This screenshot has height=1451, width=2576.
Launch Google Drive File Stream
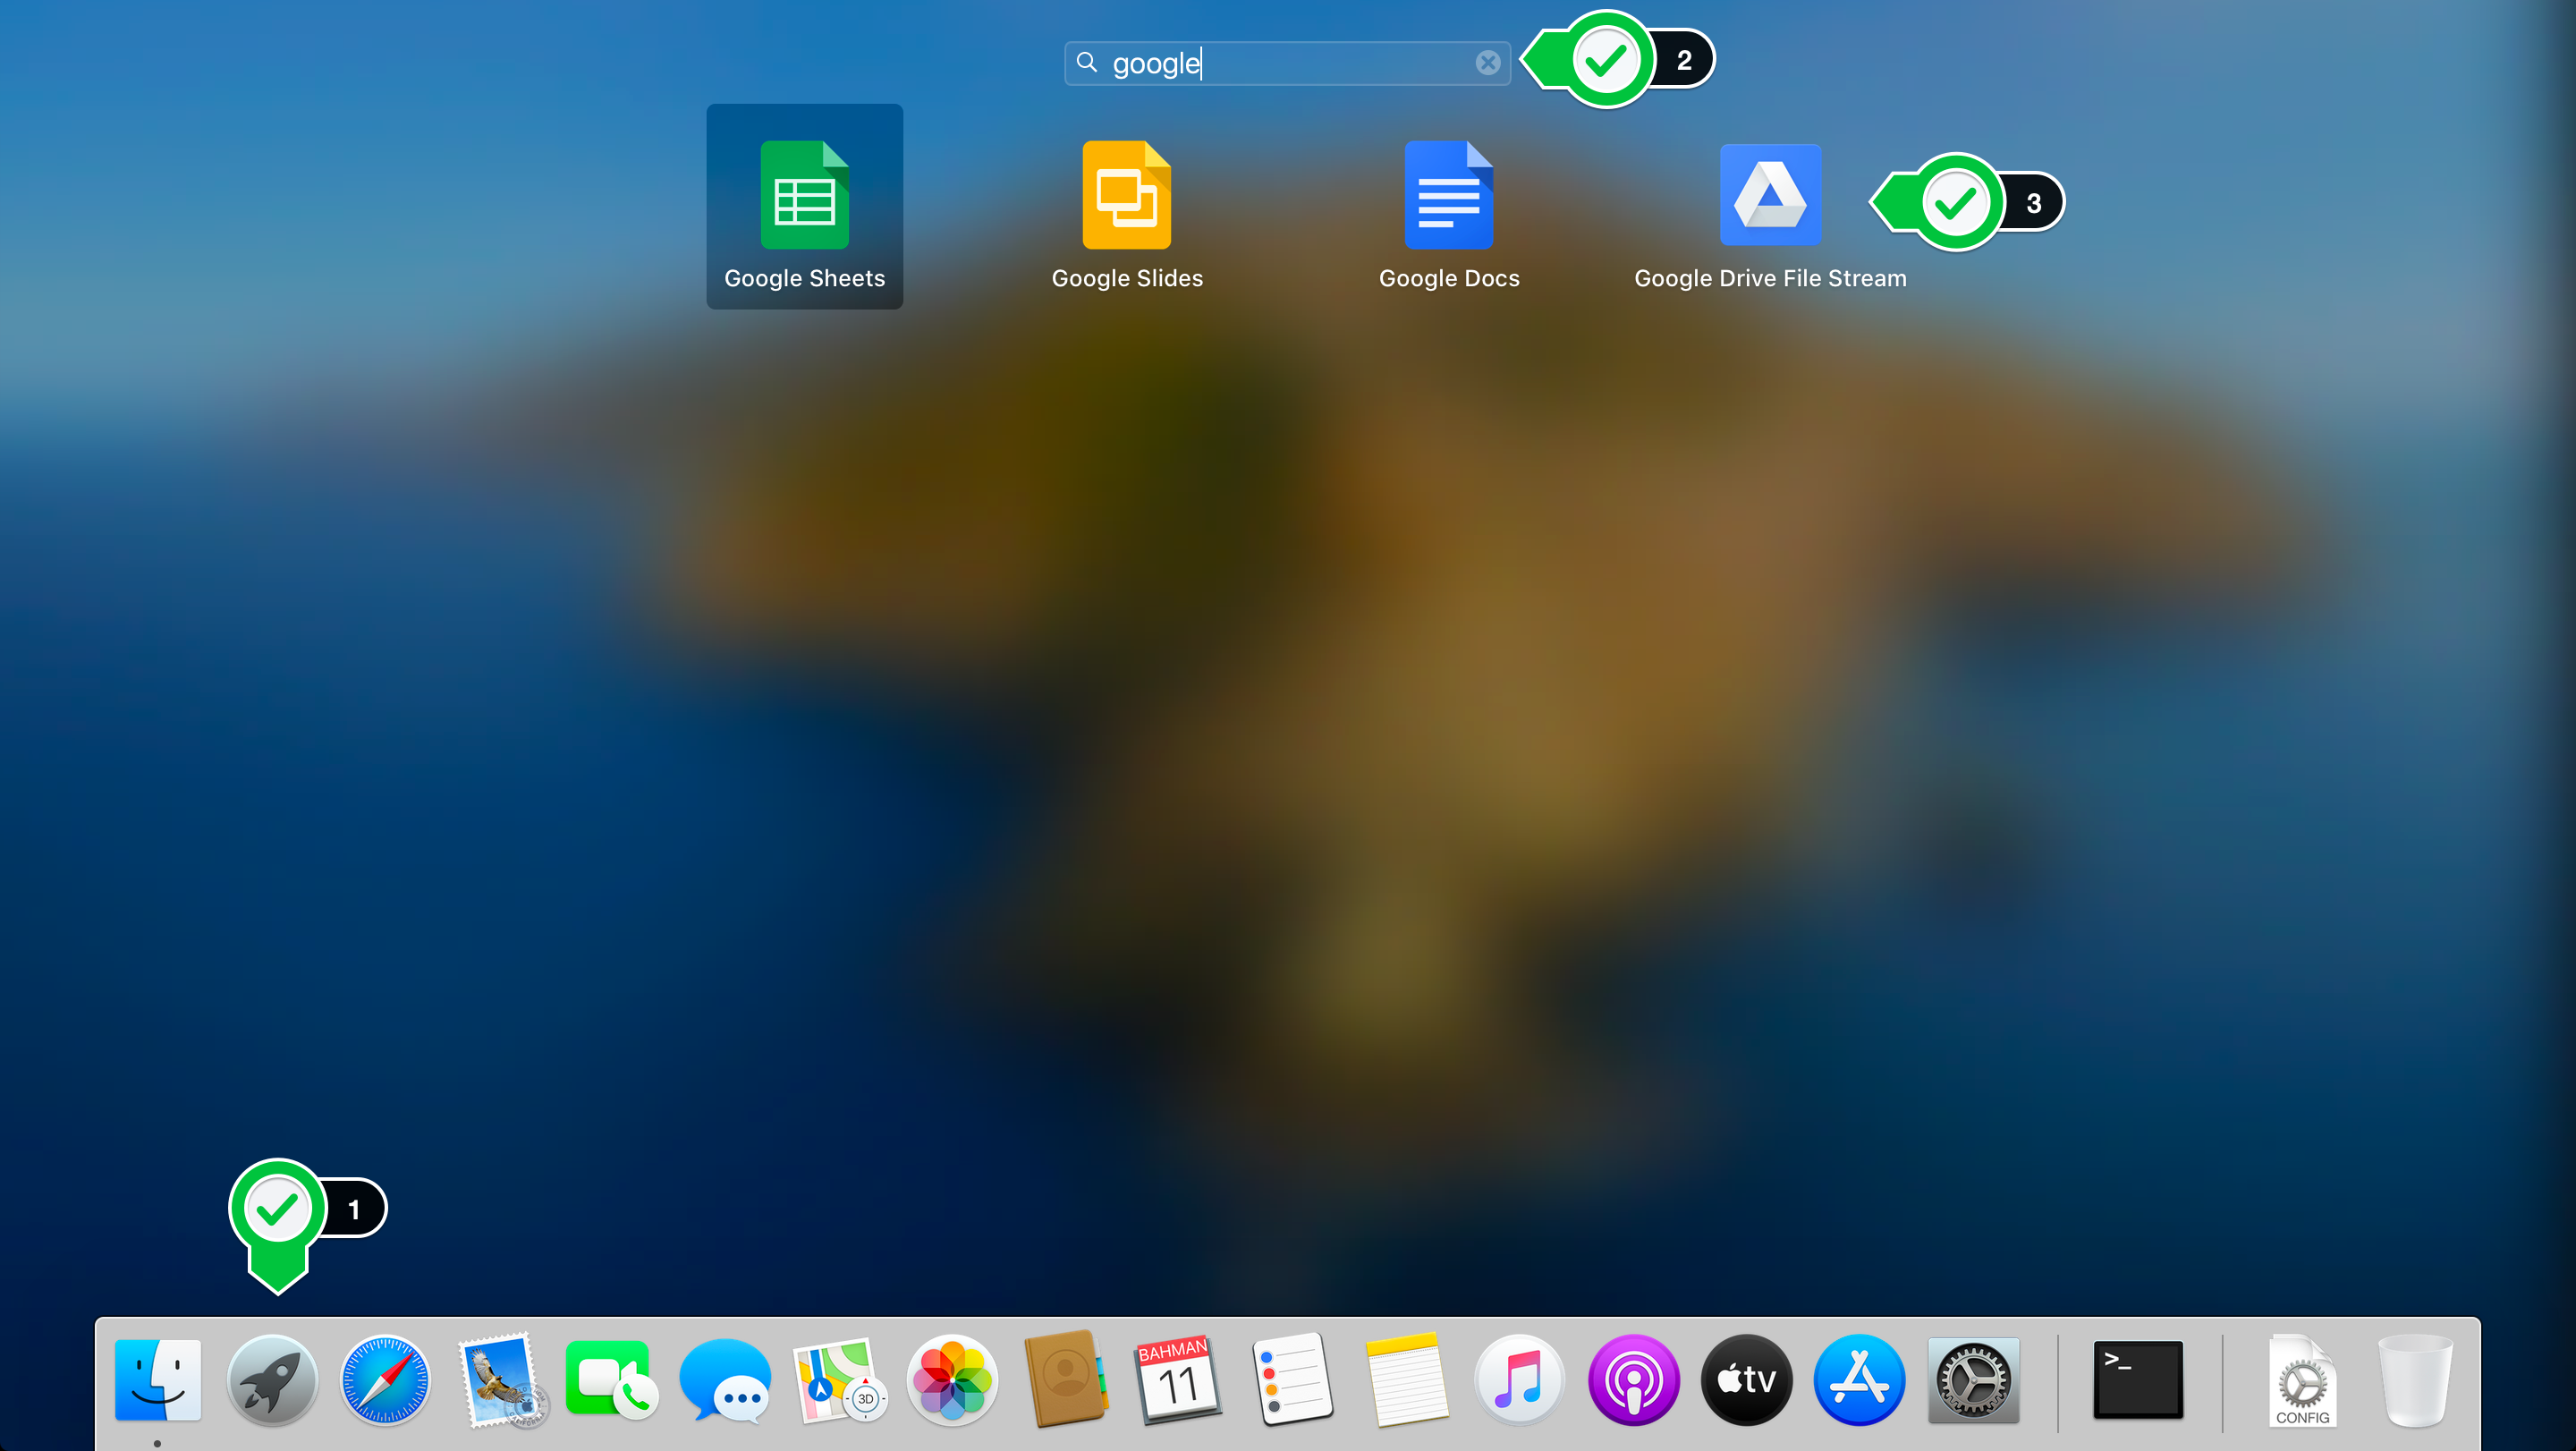(1769, 196)
